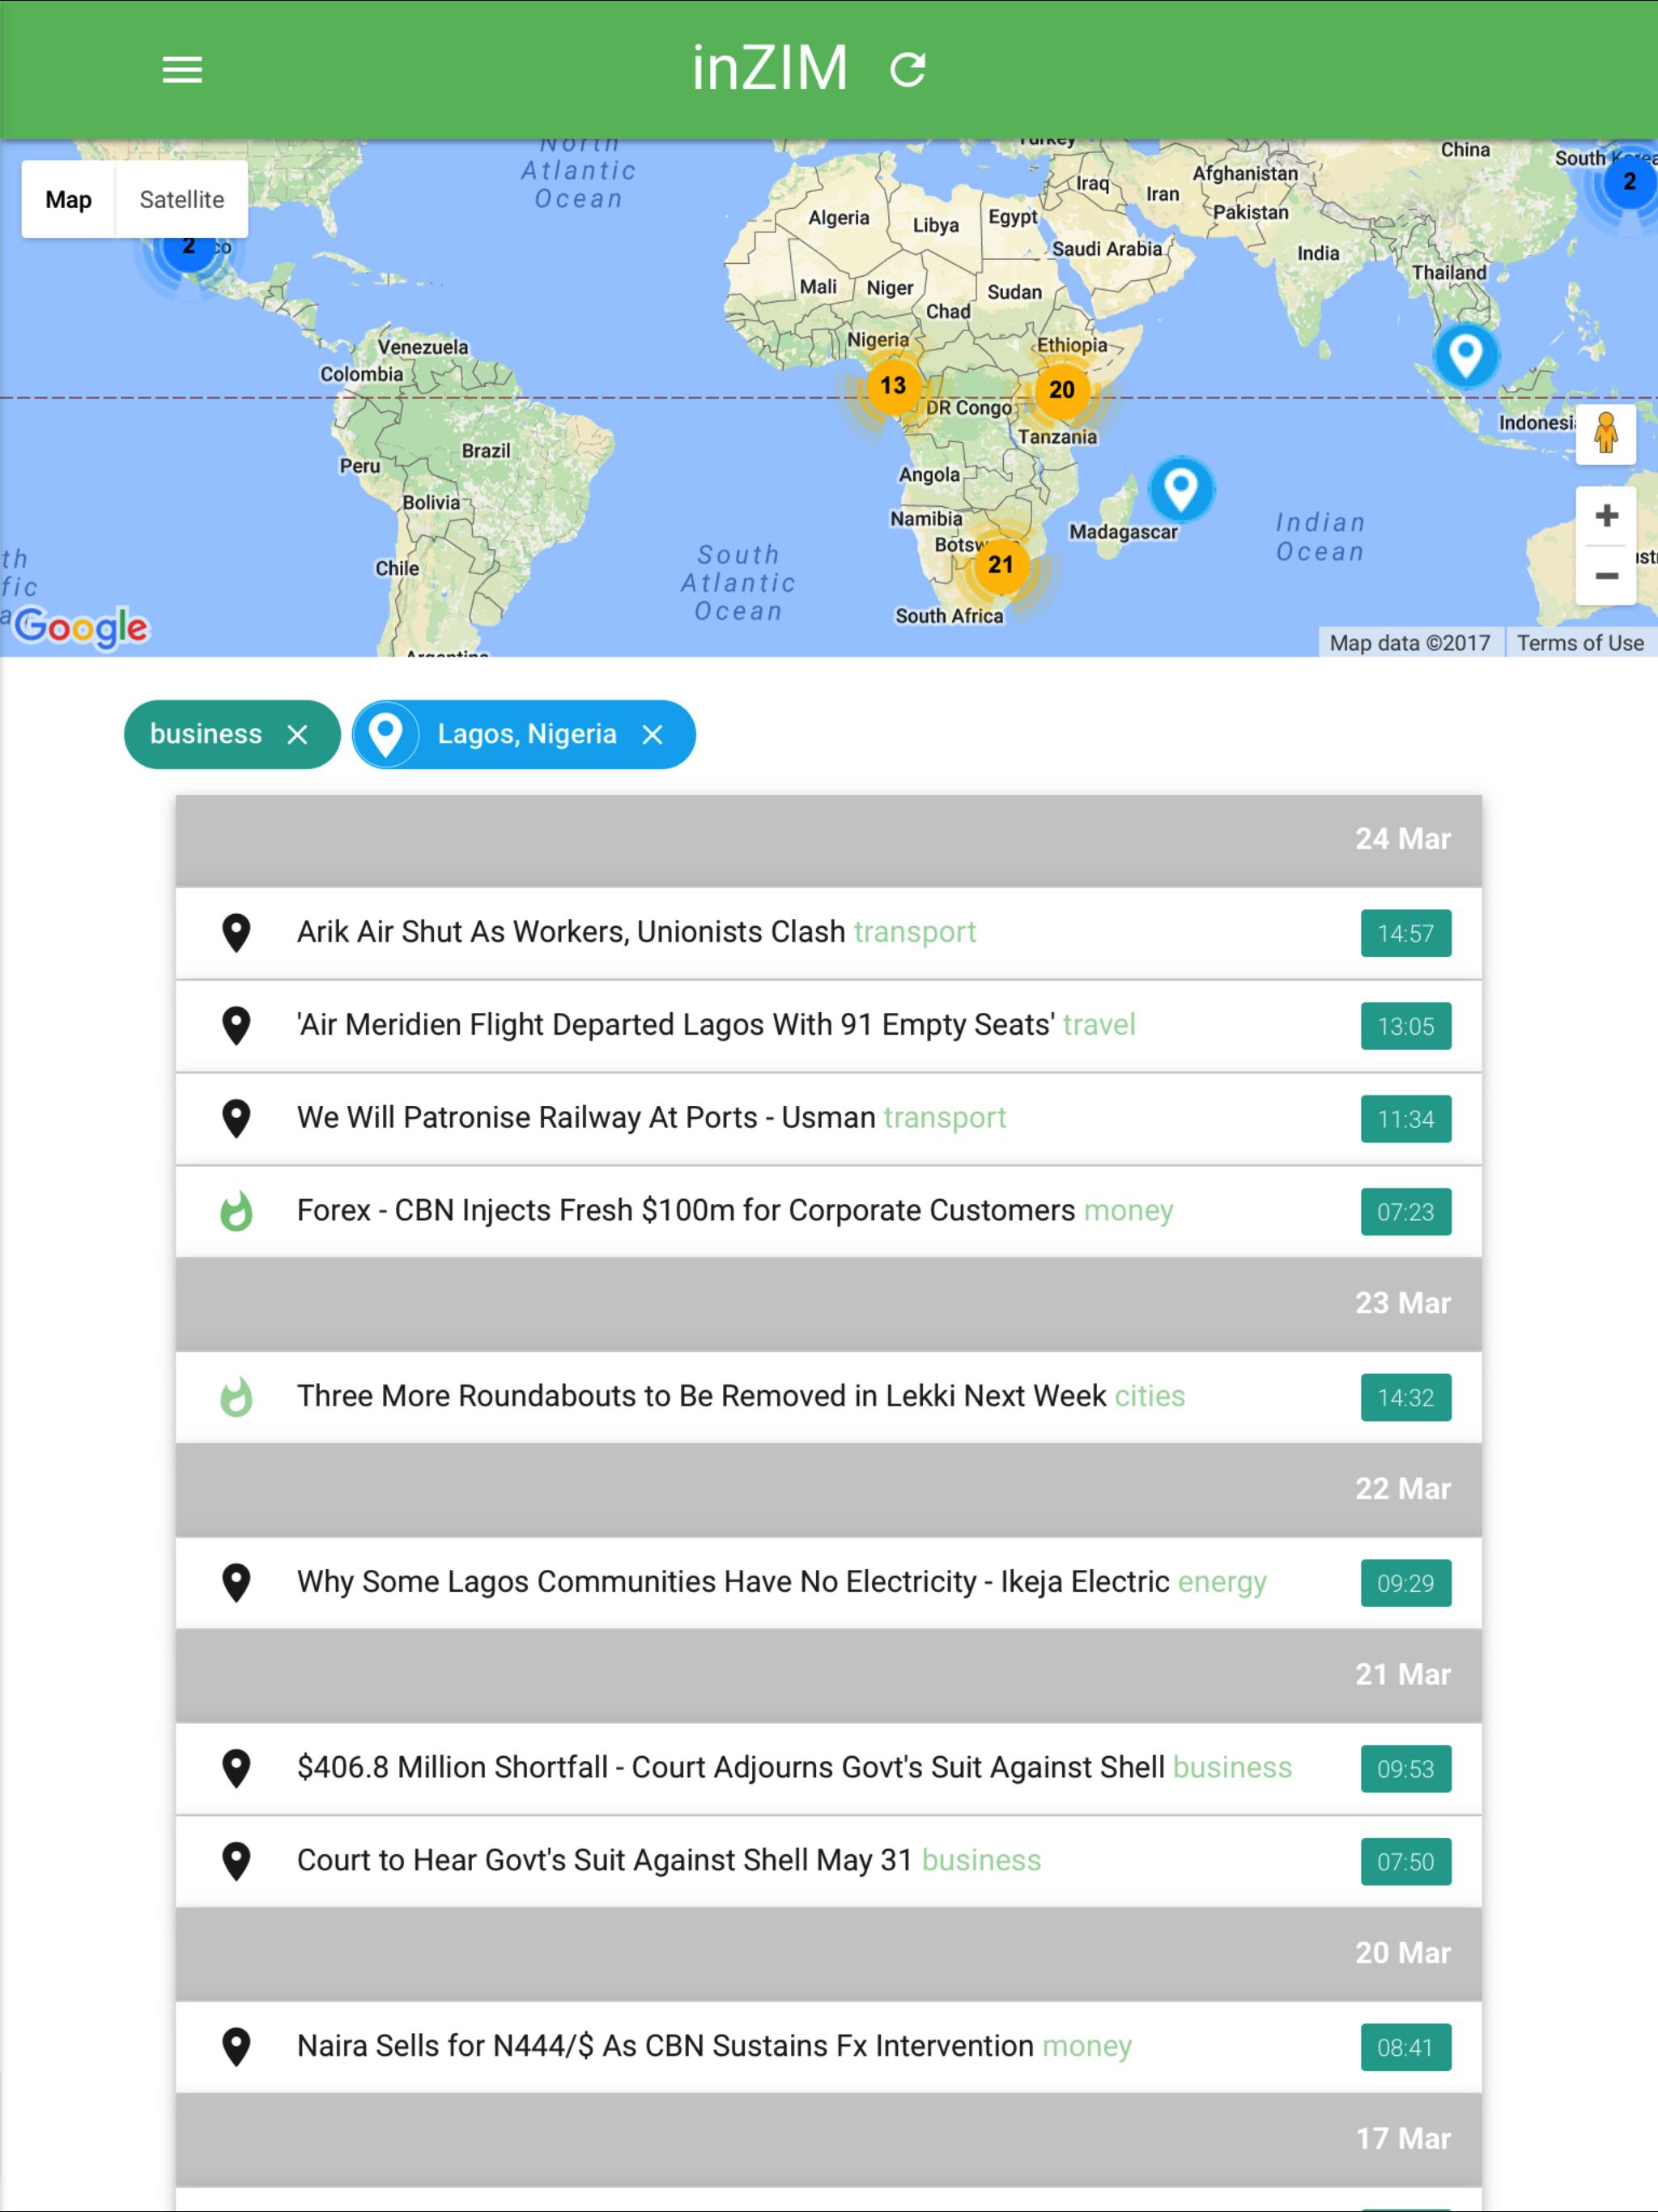Click the travel tag on Air Meridien story
The height and width of the screenshot is (2212, 1658).
click(x=1099, y=1025)
